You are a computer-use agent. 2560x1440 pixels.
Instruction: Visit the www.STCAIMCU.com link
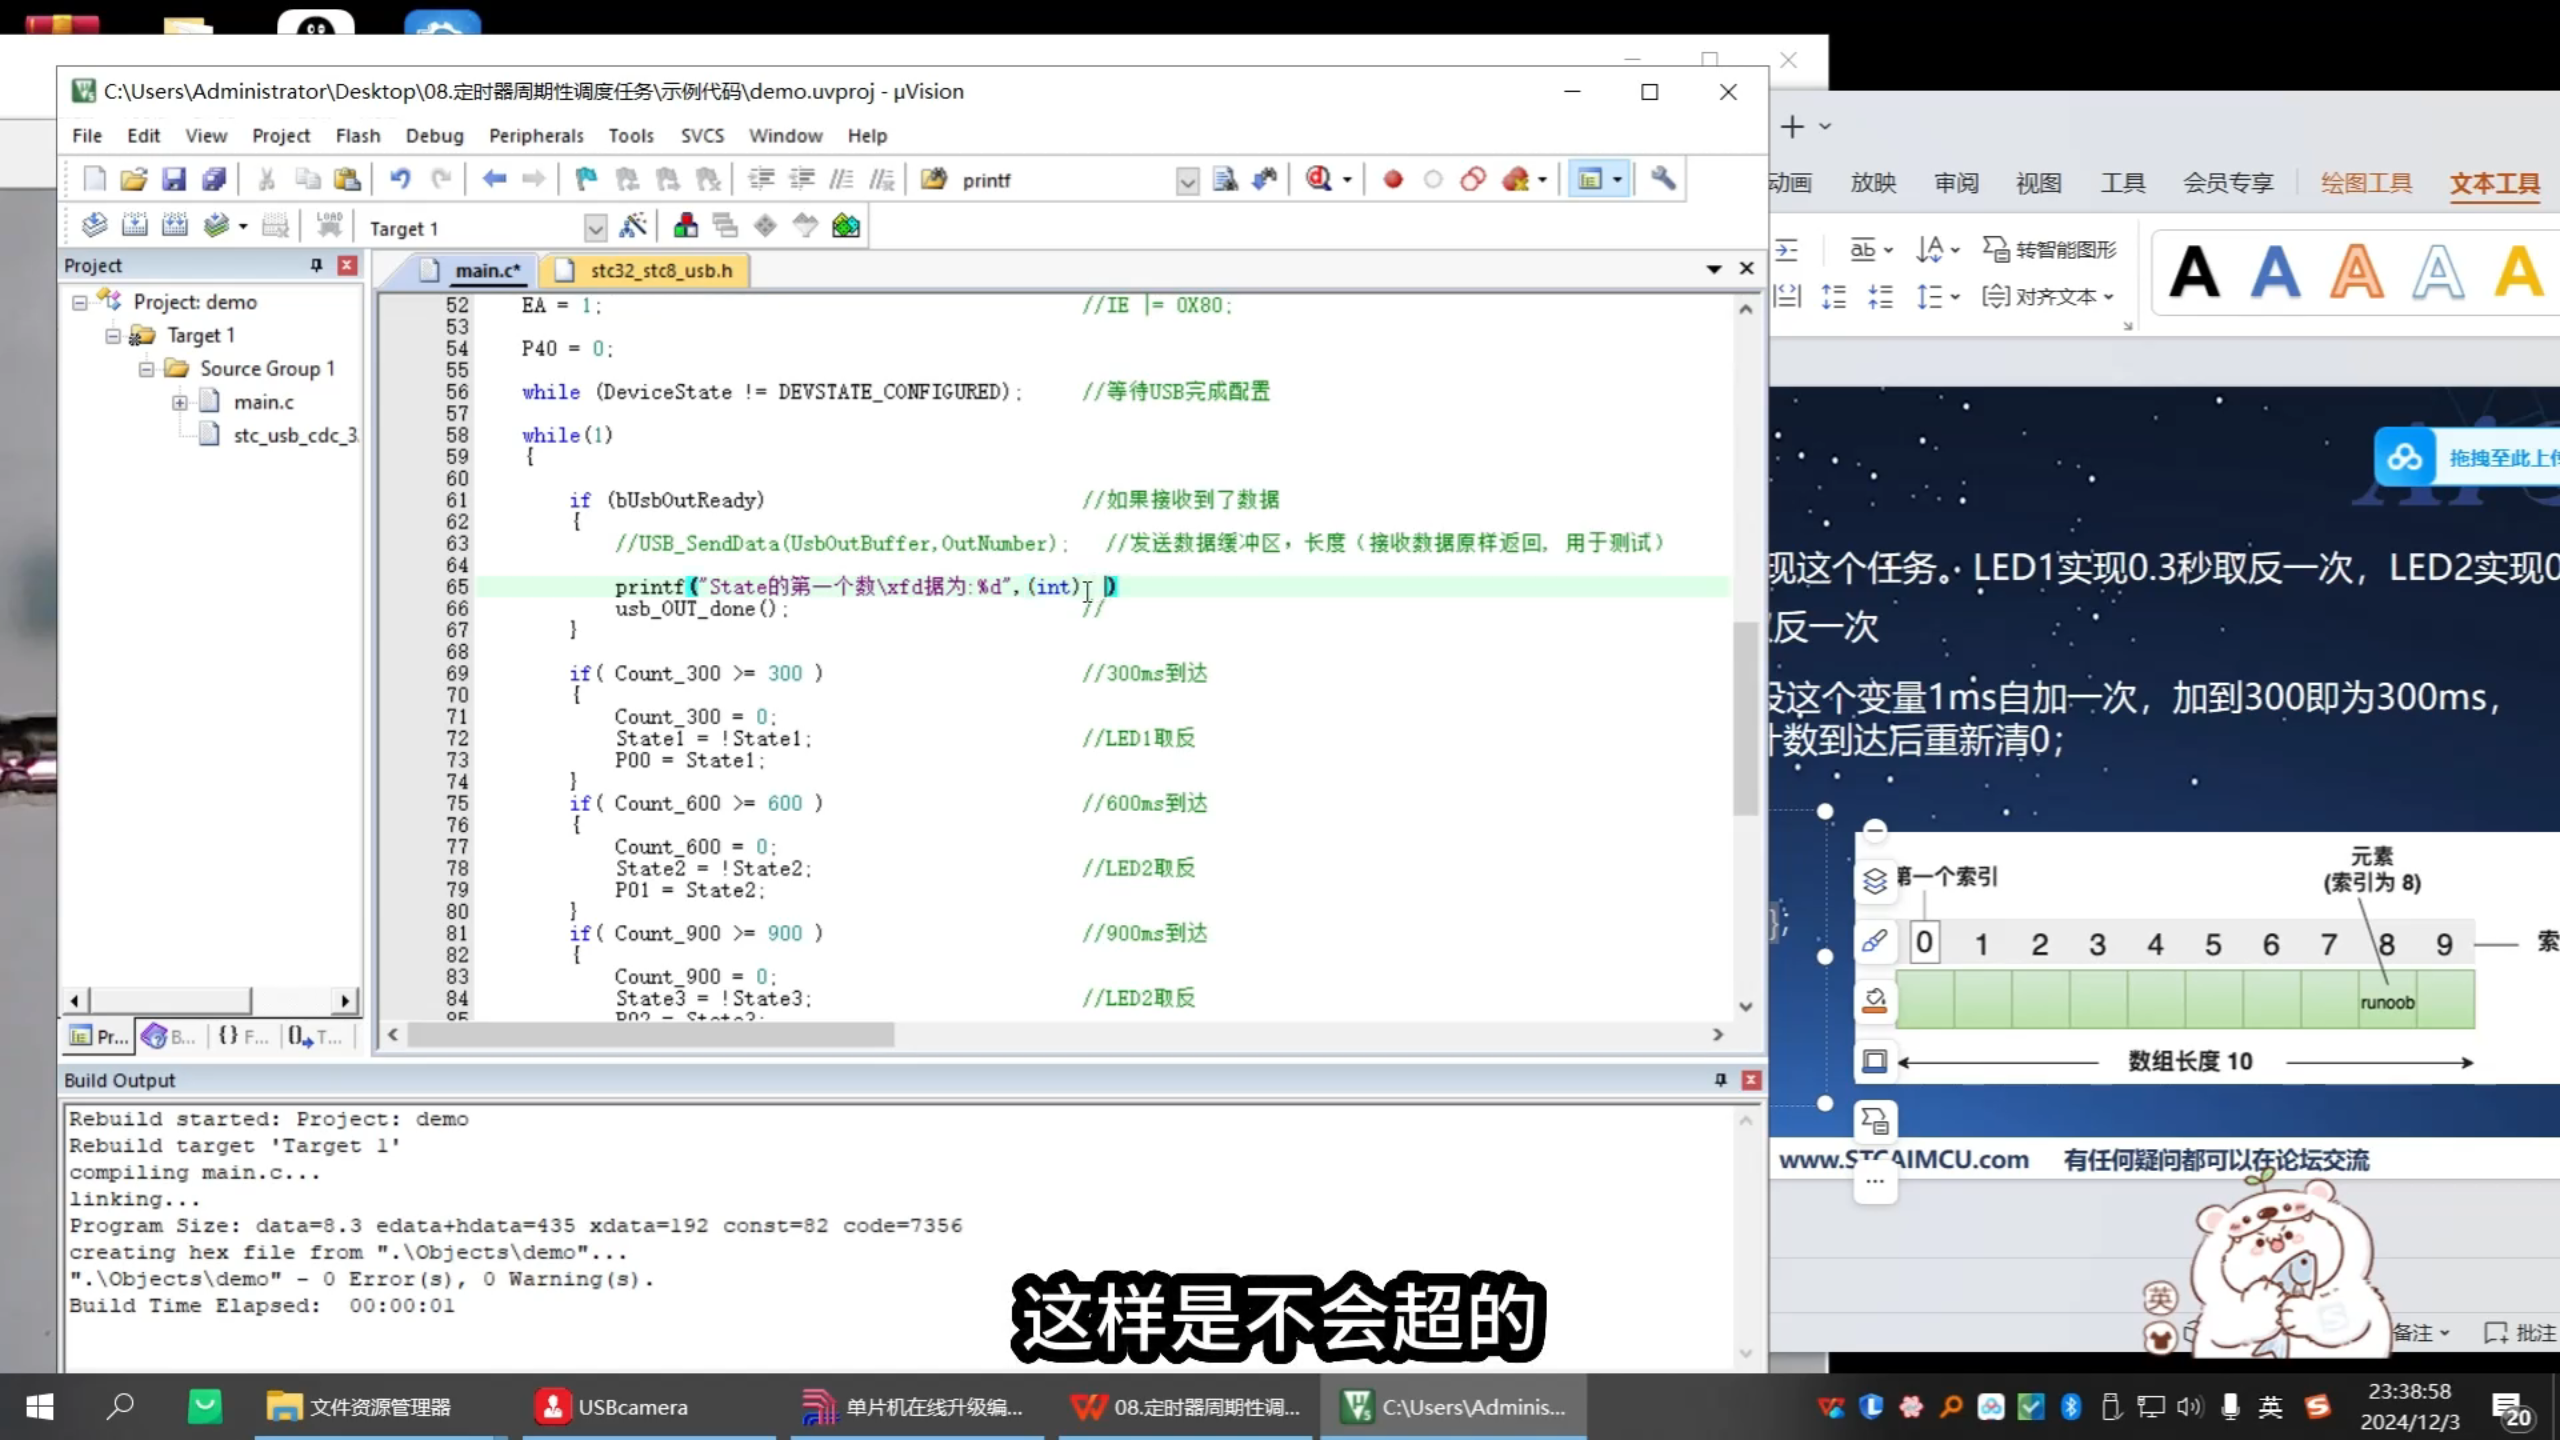tap(1905, 1160)
